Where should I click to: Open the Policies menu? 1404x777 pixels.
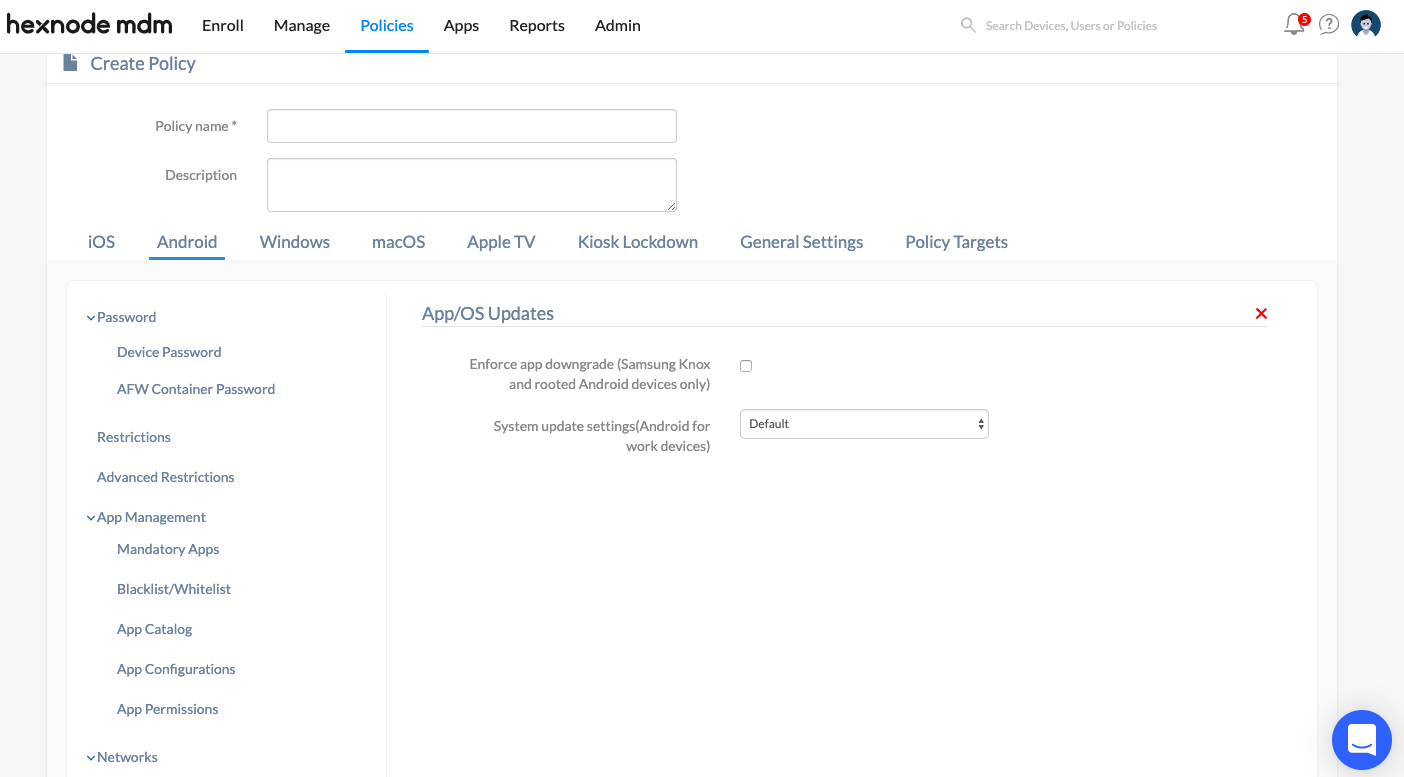click(x=387, y=25)
